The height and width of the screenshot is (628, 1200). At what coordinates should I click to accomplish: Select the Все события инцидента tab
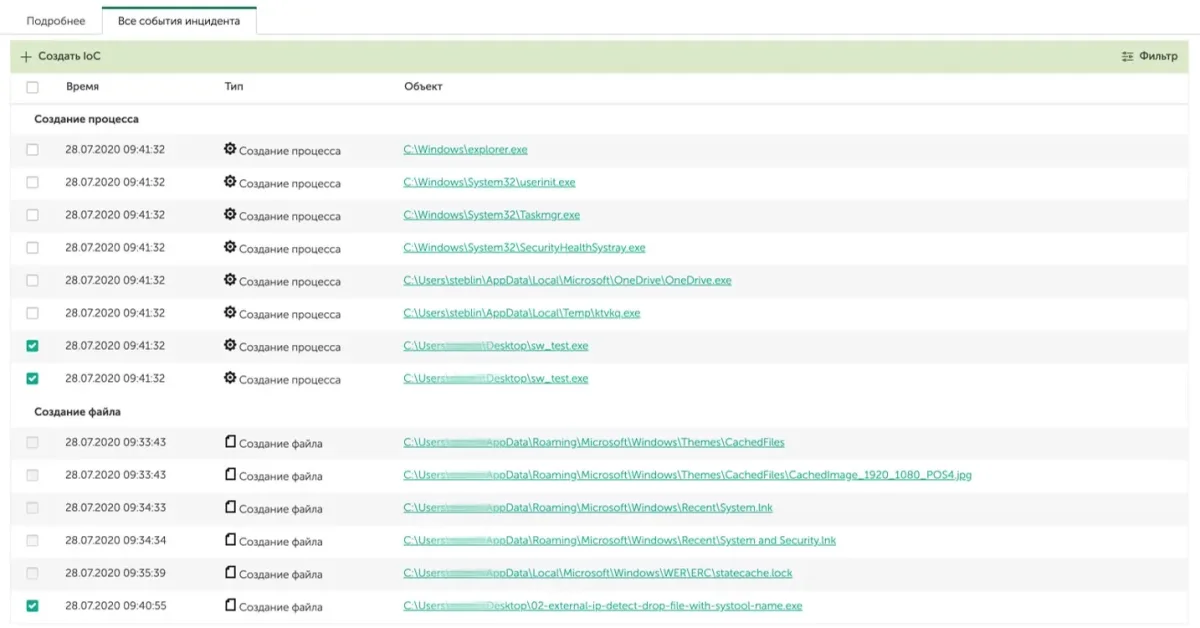click(178, 21)
